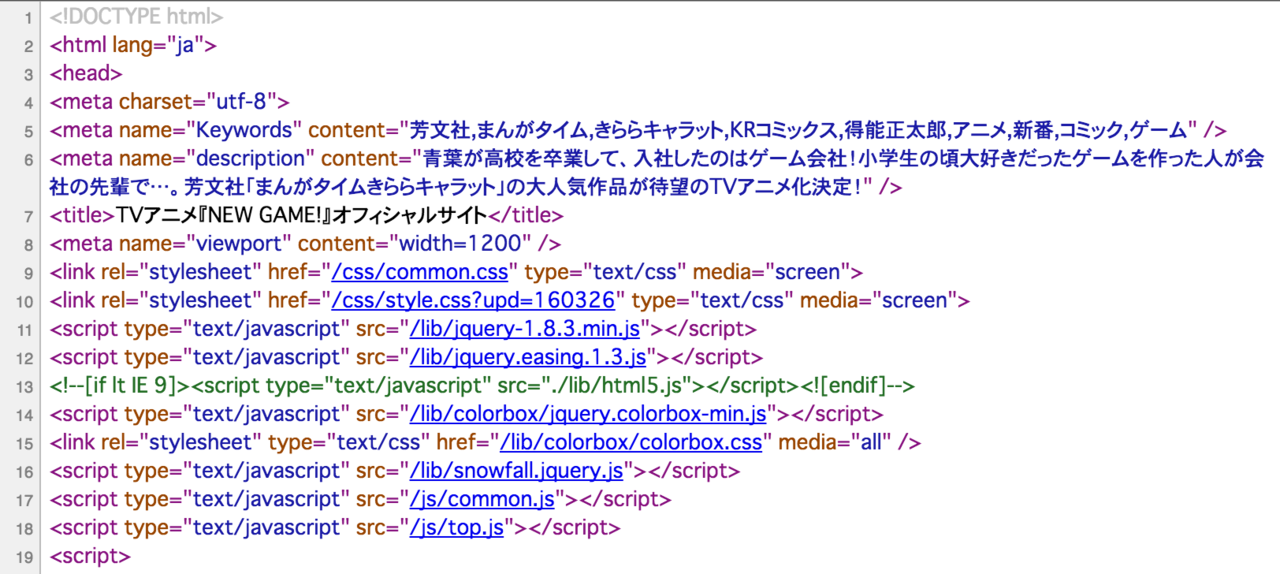Open the /lib/snowfall.jquery.js link
The image size is (1280, 574).
[517, 471]
